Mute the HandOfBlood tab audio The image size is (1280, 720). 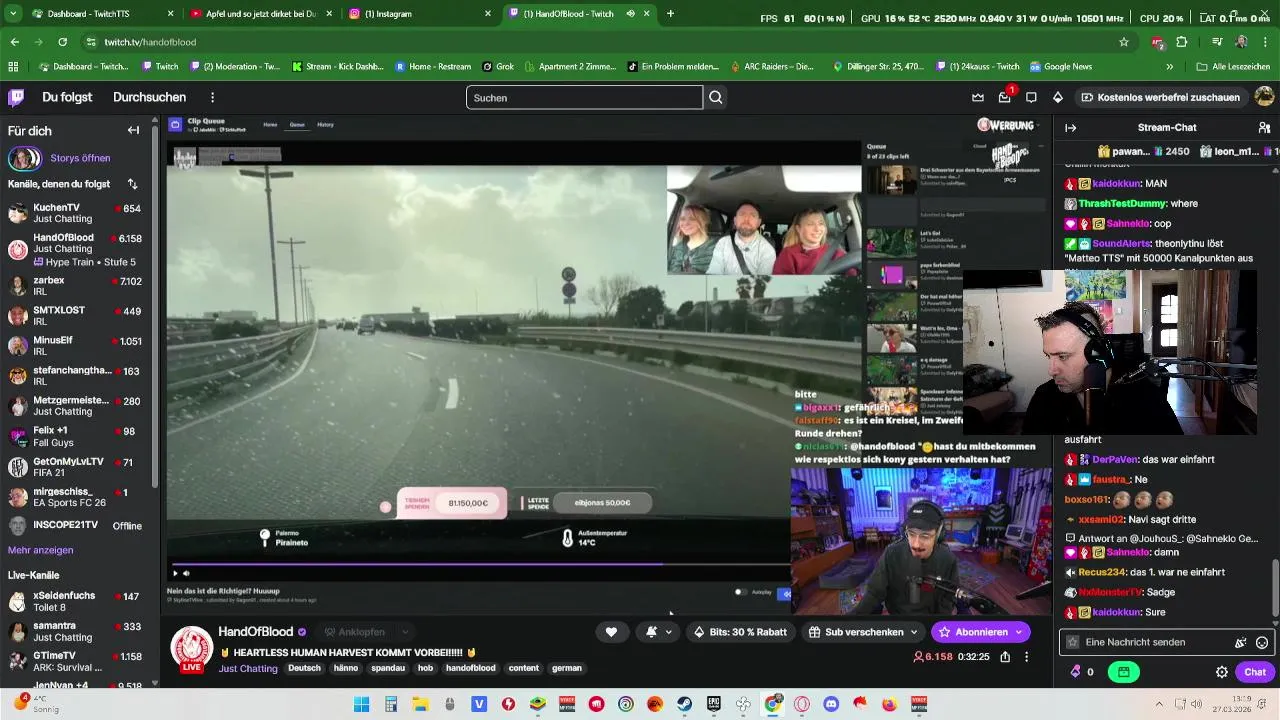click(631, 14)
